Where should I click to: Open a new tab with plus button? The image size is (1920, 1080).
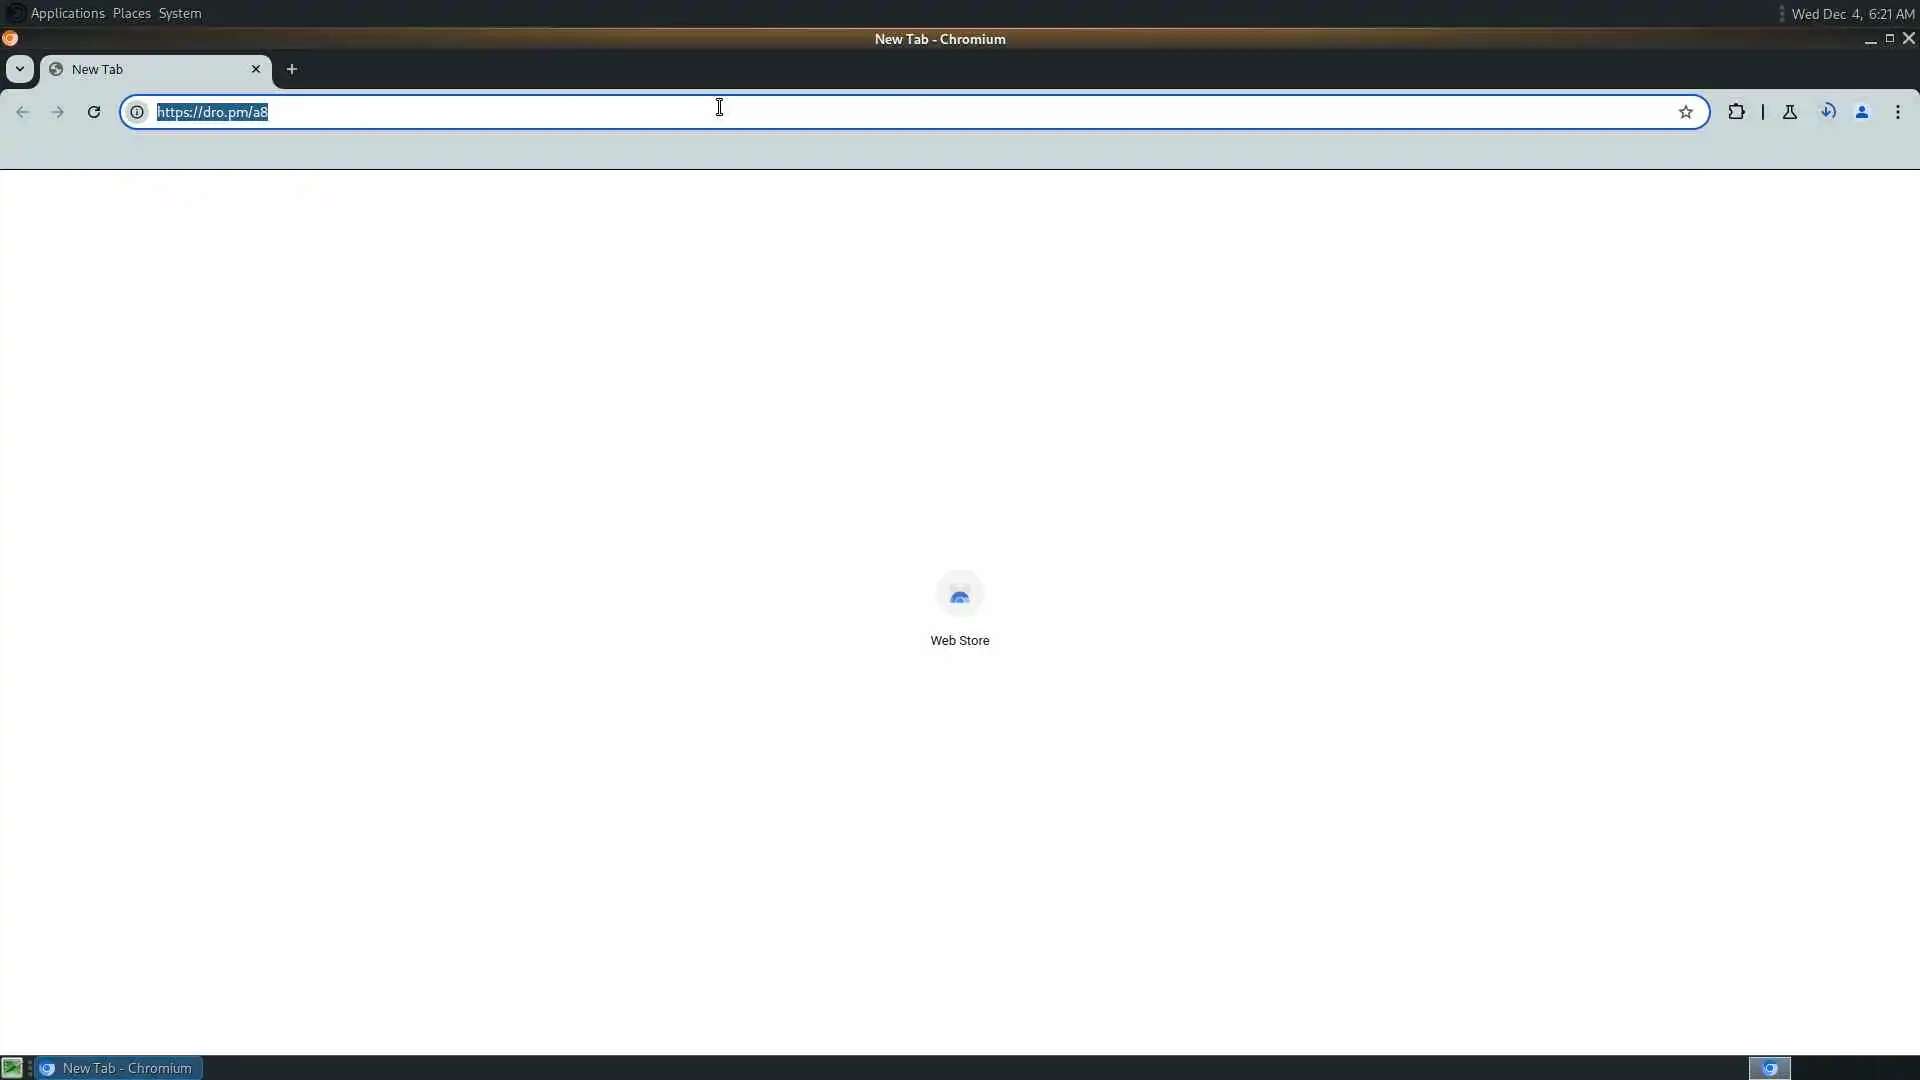coord(292,69)
